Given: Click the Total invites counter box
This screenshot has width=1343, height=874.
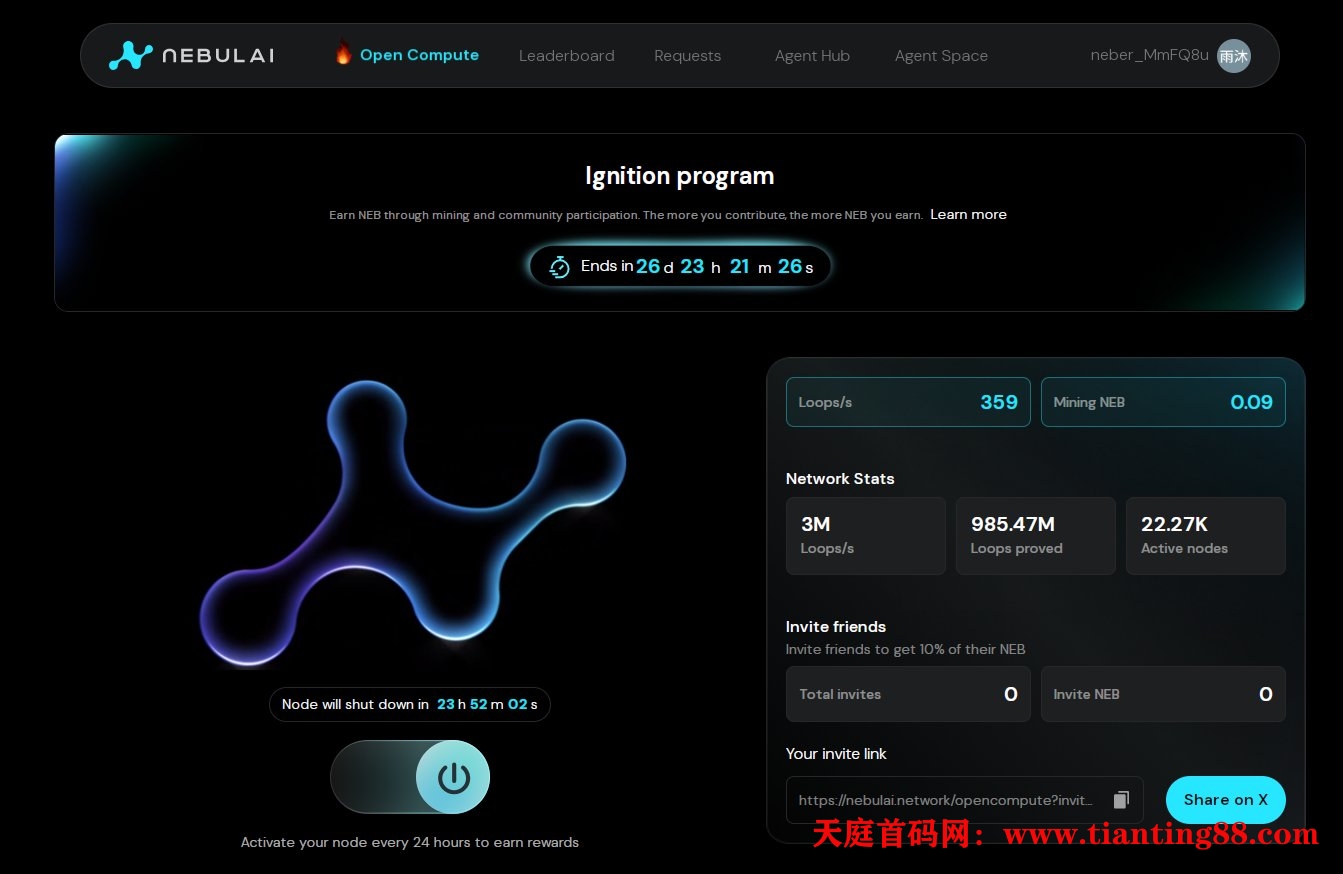Looking at the screenshot, I should coord(908,694).
